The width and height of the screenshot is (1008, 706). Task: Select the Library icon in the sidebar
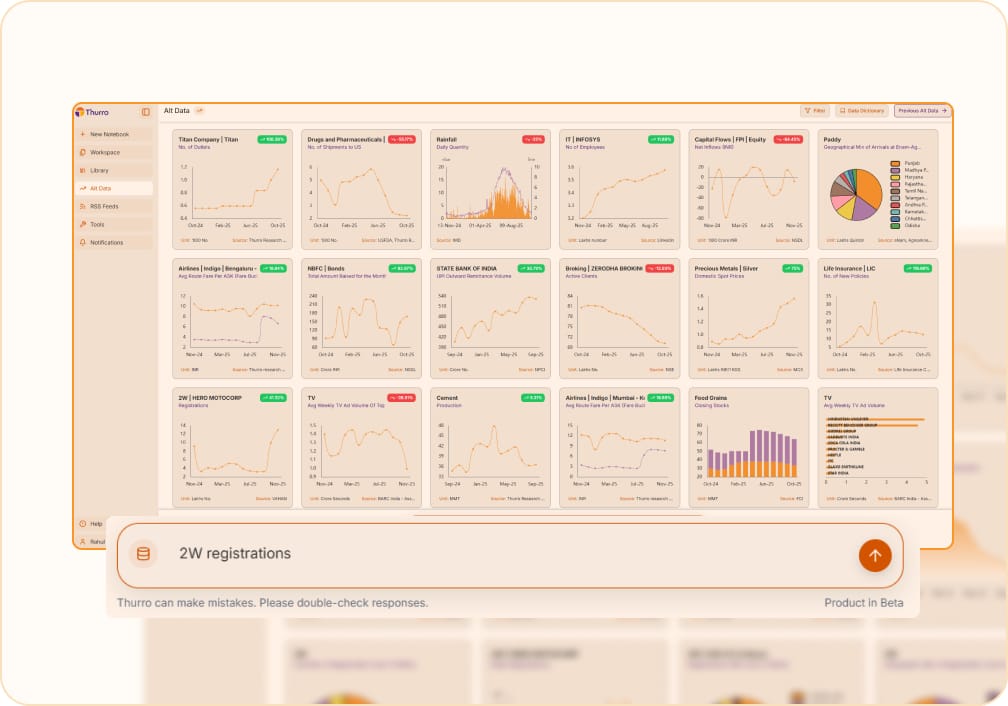point(83,170)
